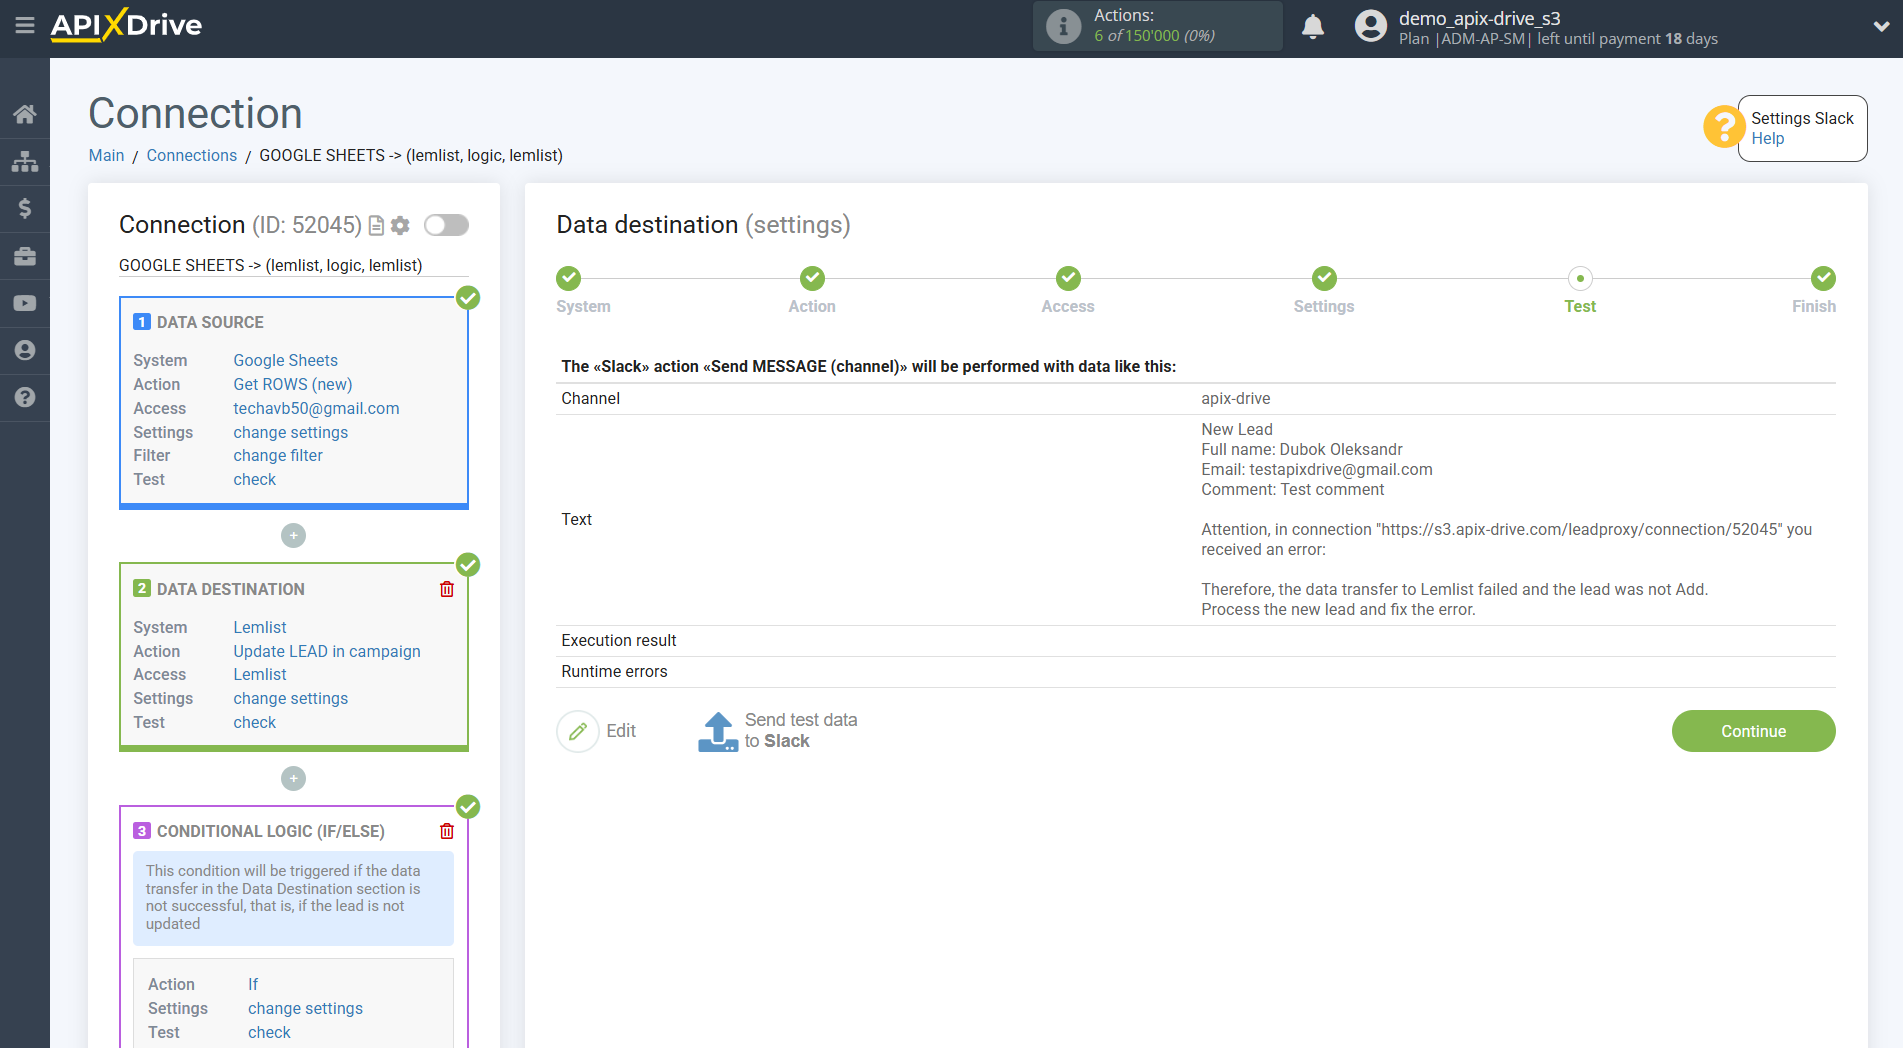Click the CONDITIONAL LOGIC (IF/ELSE) header

270,831
